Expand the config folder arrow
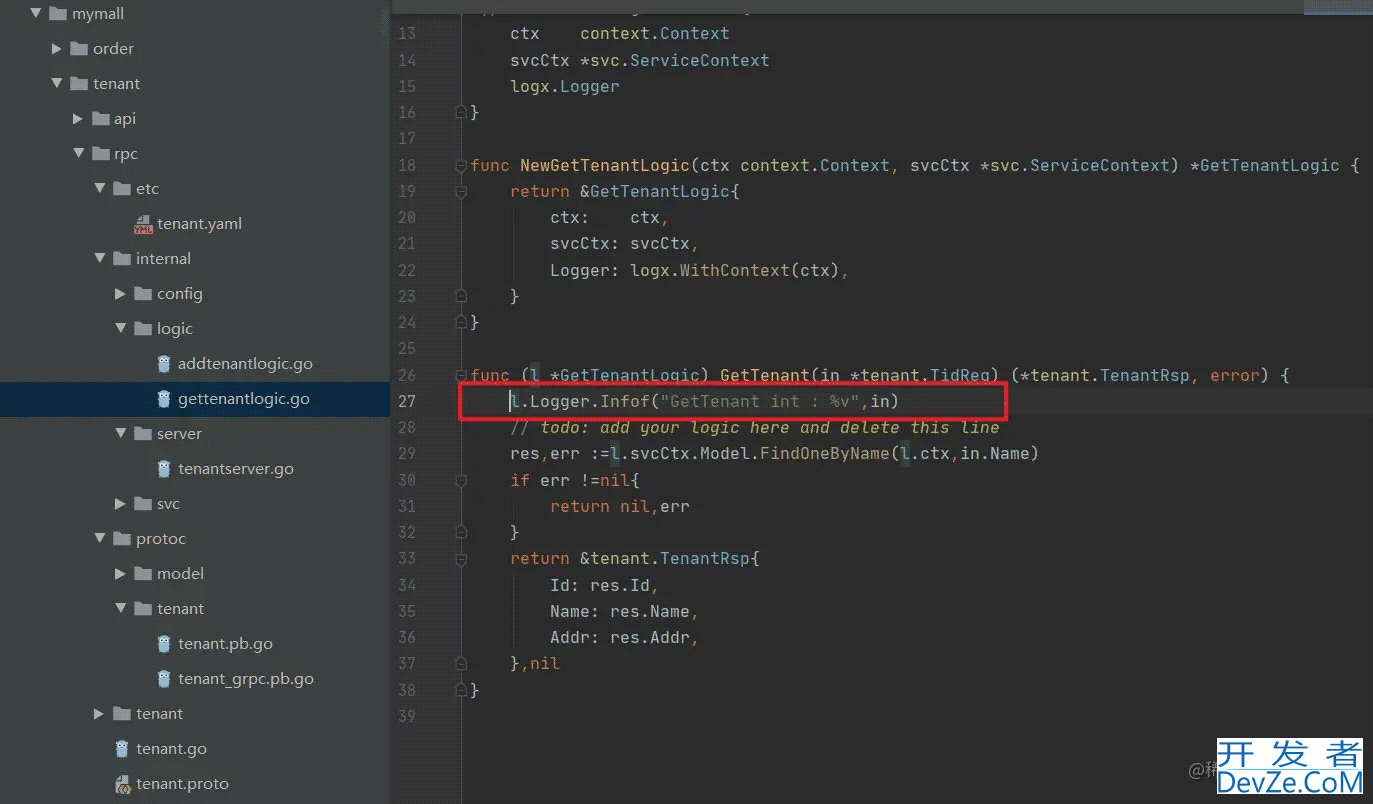This screenshot has height=804, width=1373. pyautogui.click(x=120, y=294)
